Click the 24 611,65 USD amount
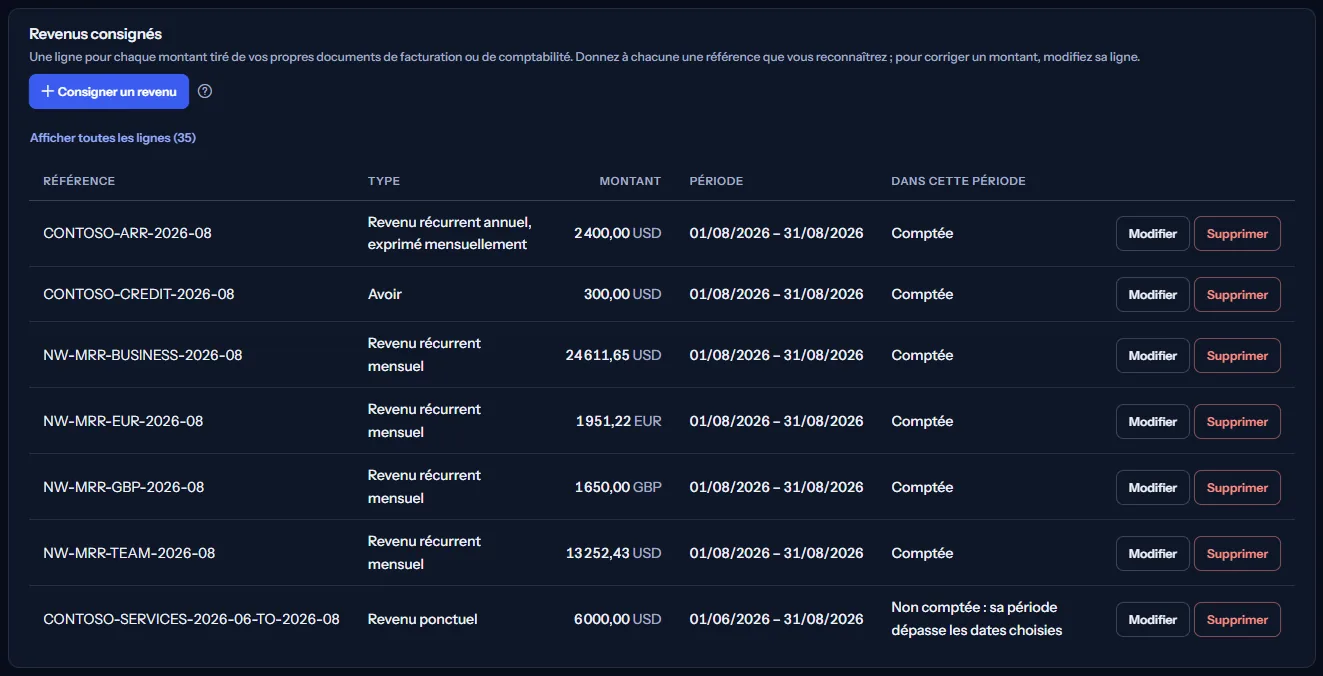The width and height of the screenshot is (1323, 676). pyautogui.click(x=614, y=355)
